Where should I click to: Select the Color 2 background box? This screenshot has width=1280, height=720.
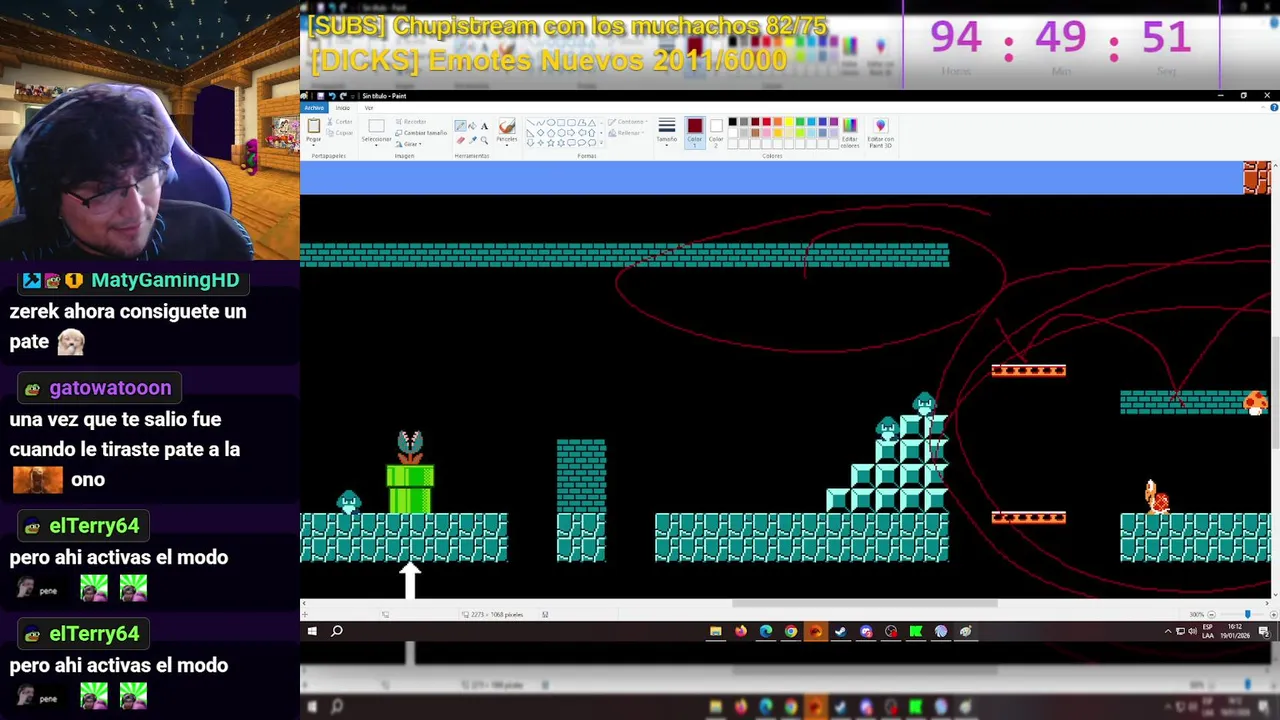pos(716,132)
